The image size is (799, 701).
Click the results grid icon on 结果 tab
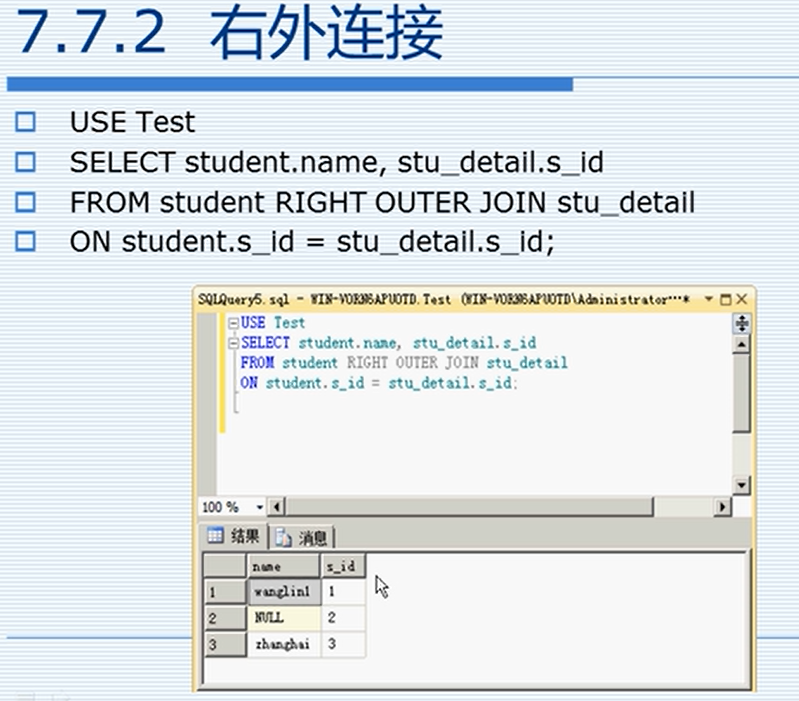215,535
